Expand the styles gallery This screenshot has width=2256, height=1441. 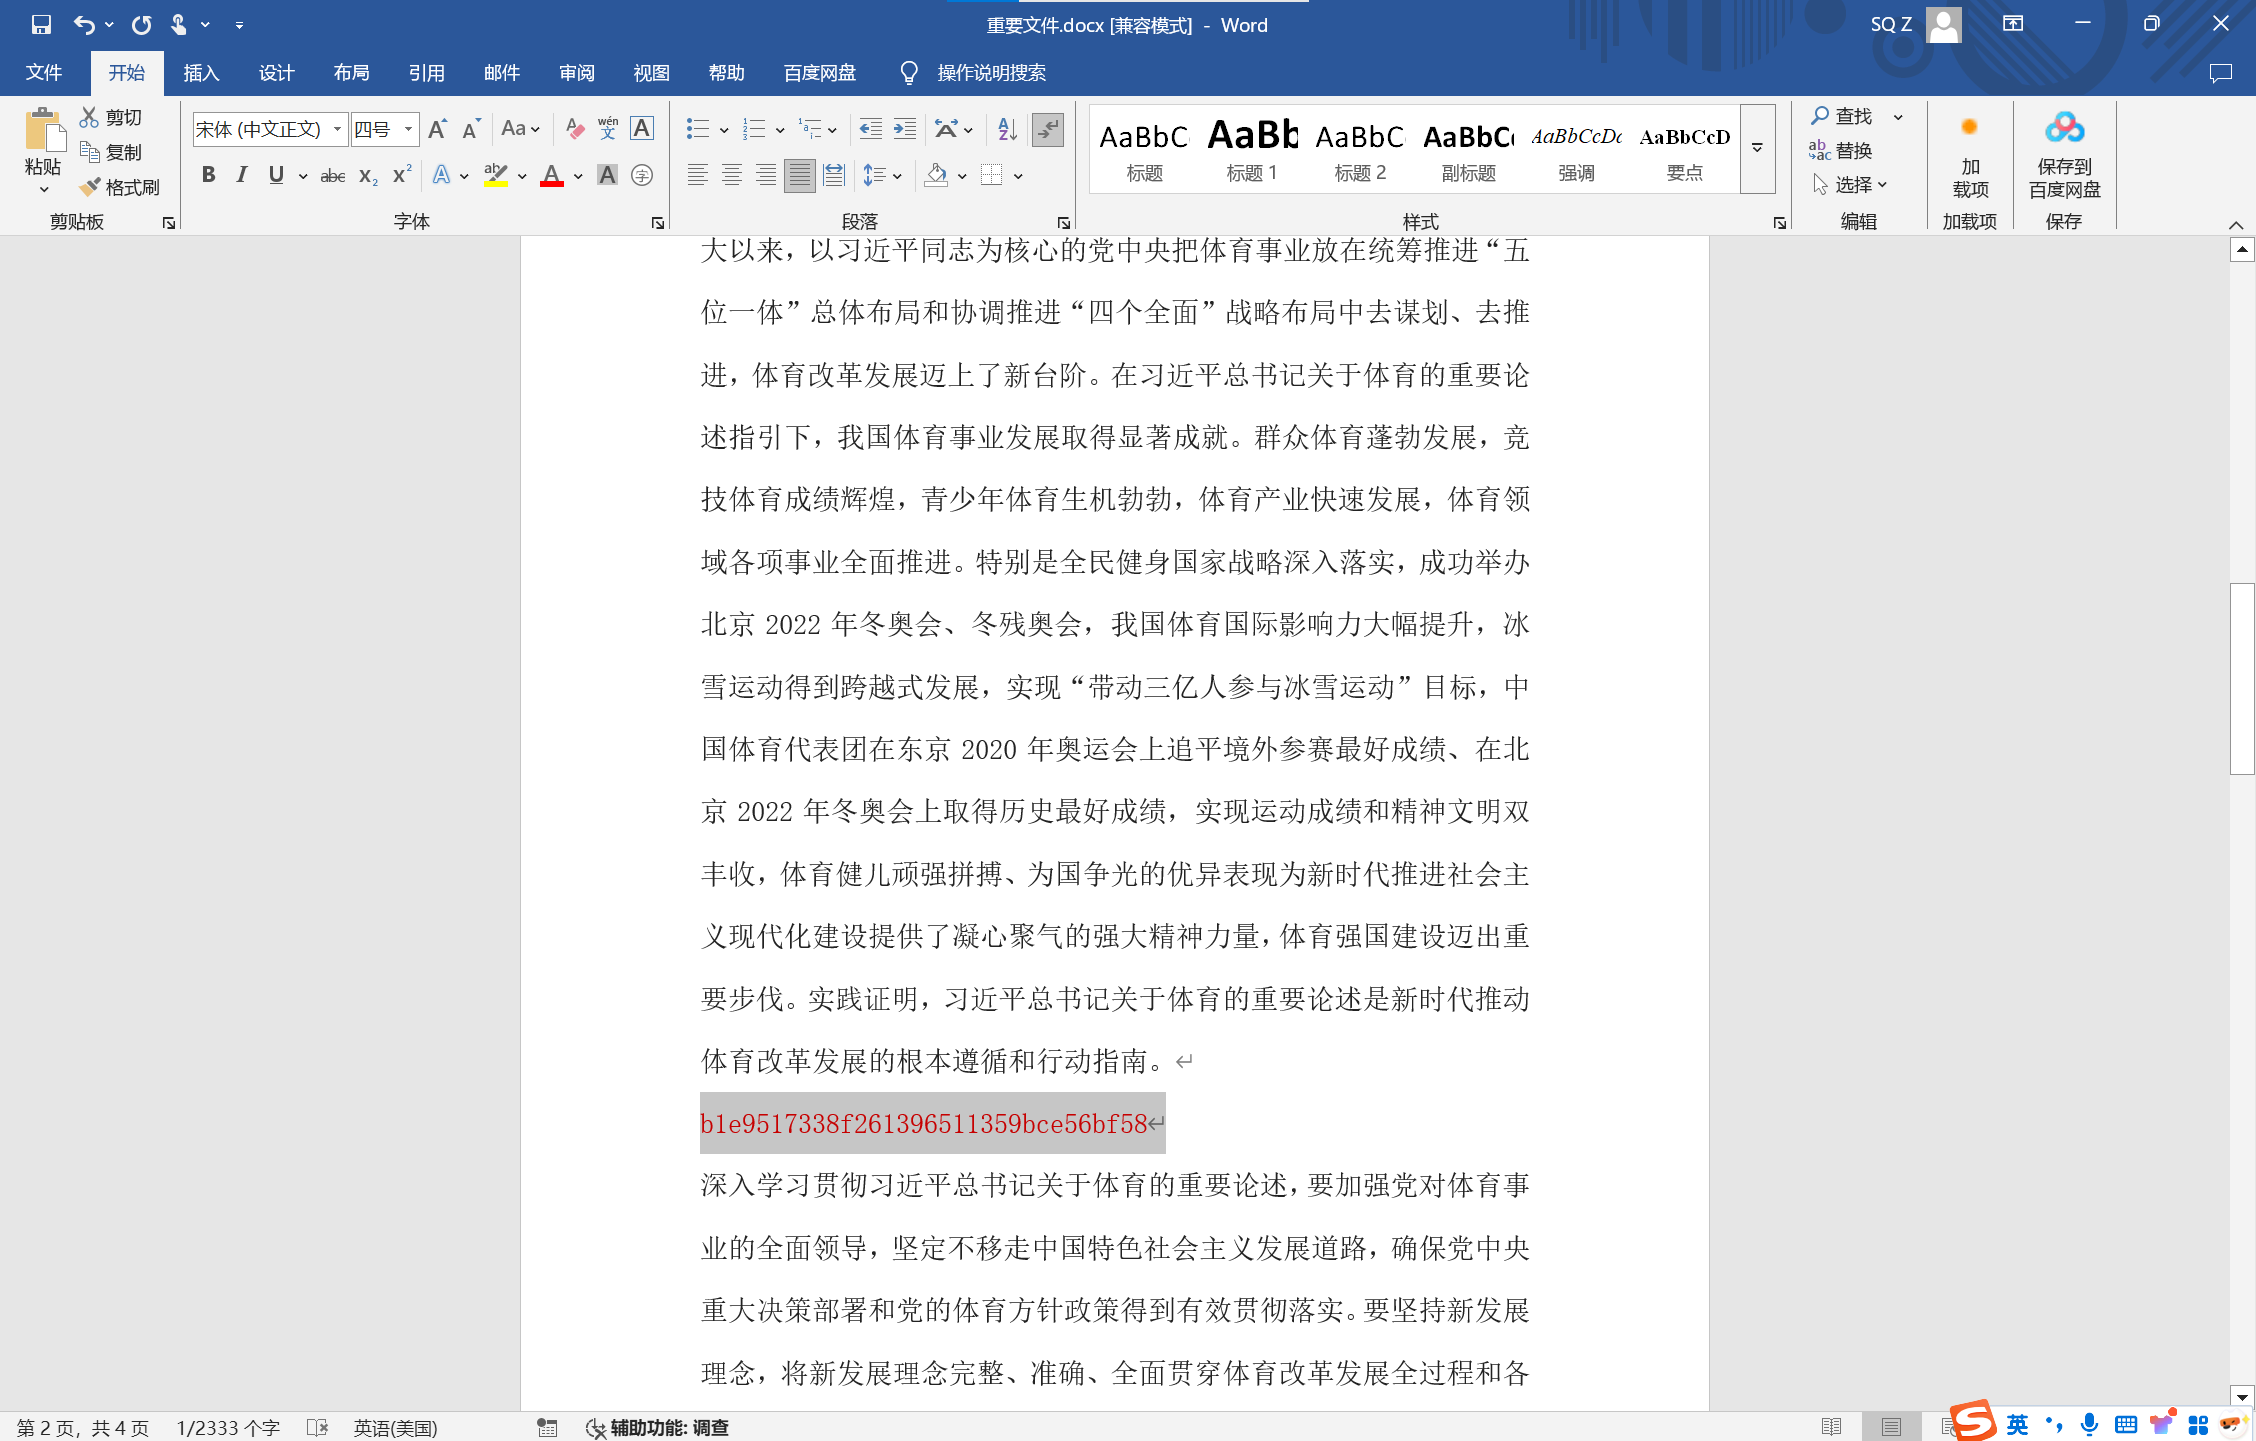point(1757,148)
